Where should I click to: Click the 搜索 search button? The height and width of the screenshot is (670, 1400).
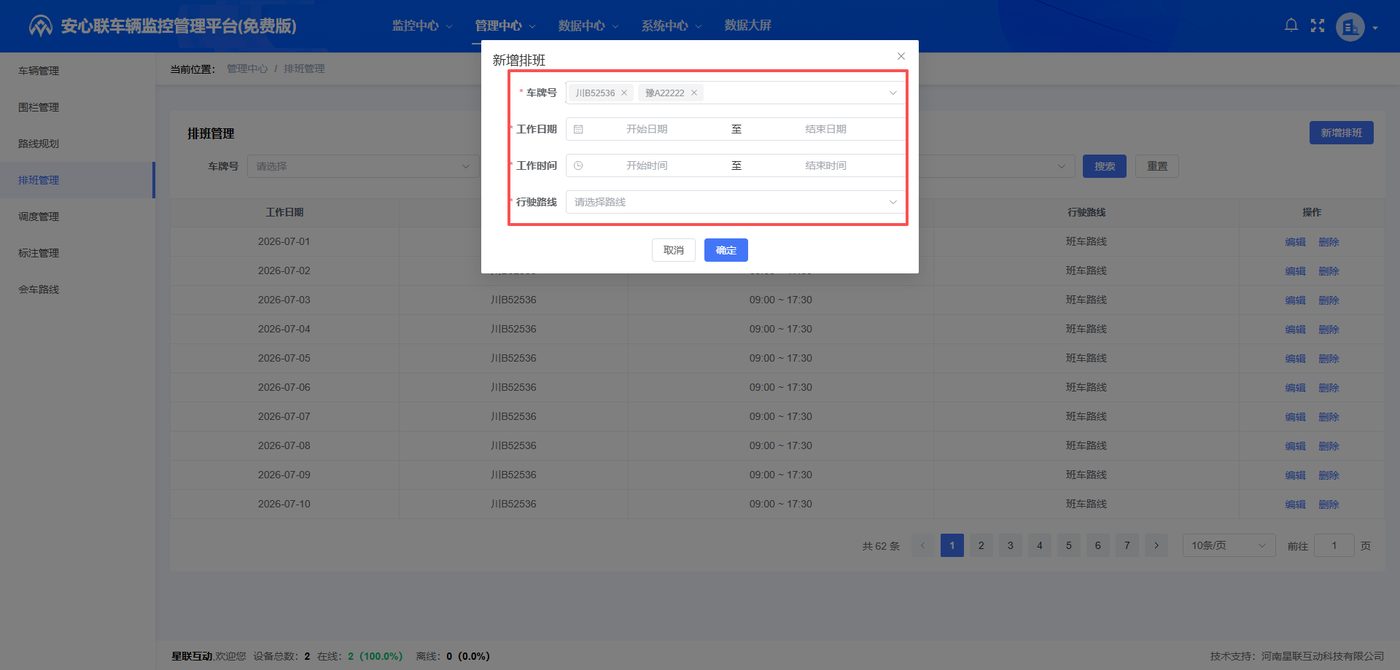tap(1105, 166)
